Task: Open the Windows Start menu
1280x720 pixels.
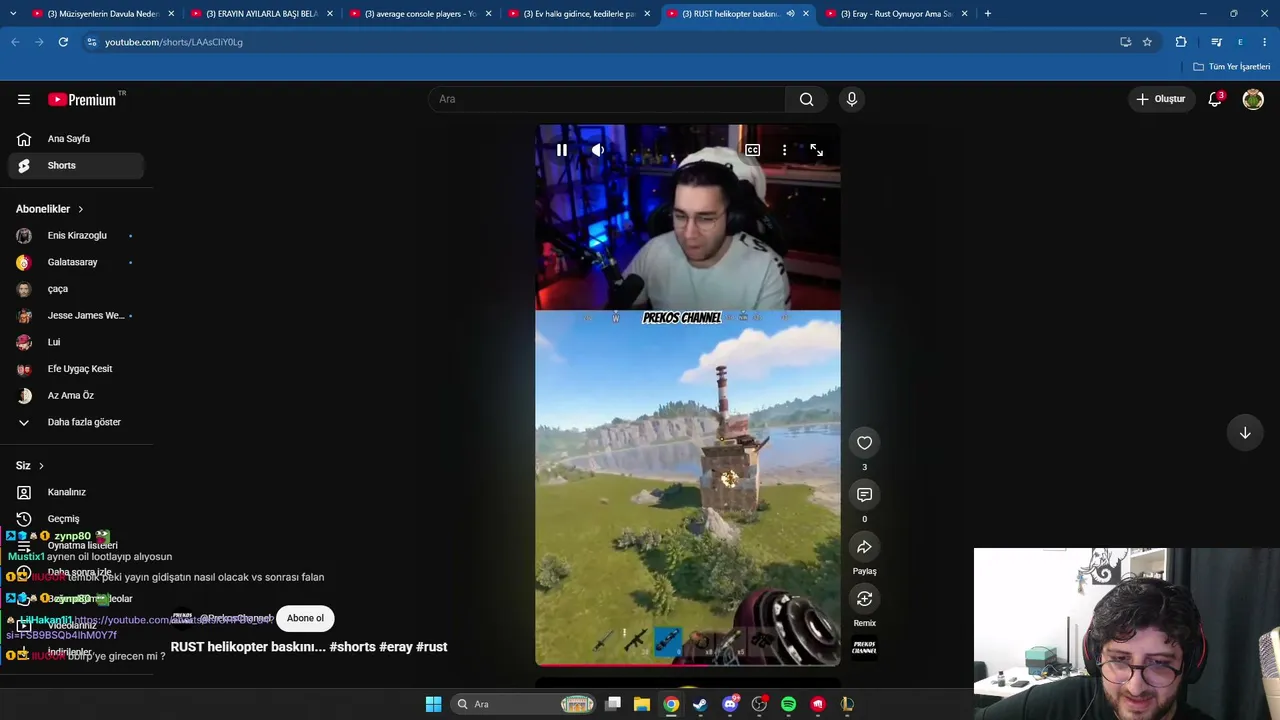Action: point(433,704)
